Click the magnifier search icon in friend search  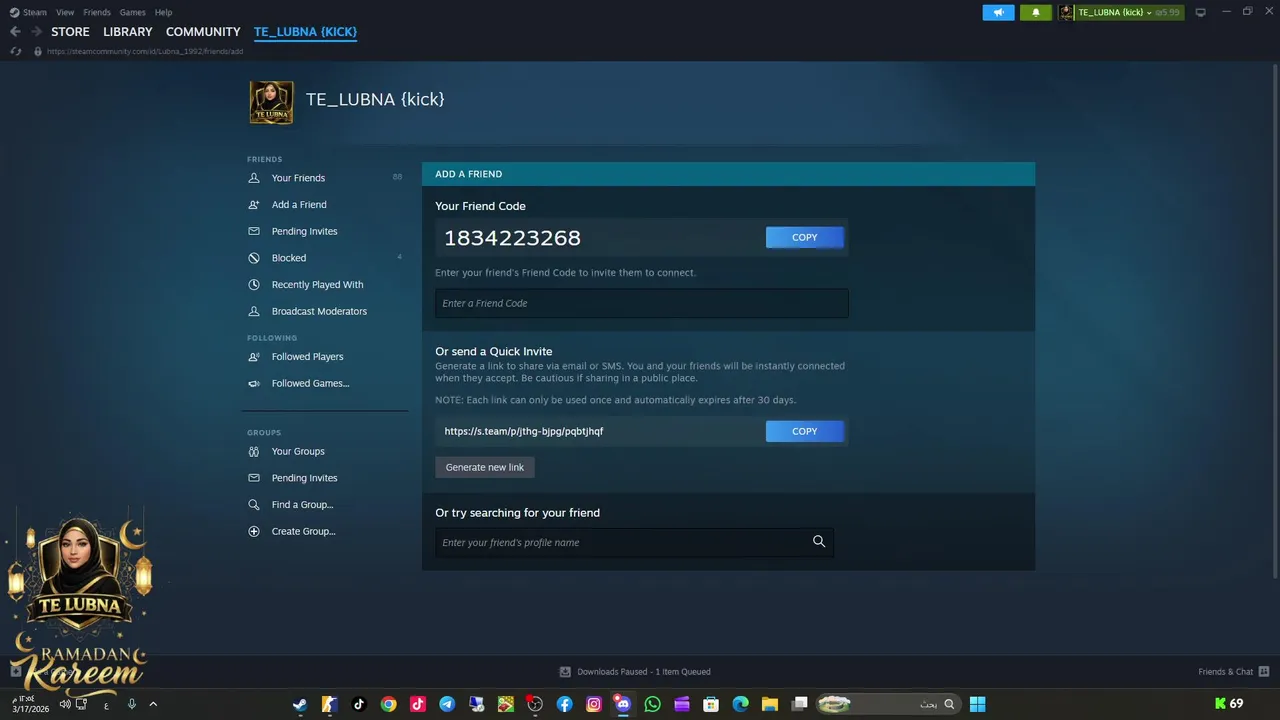pyautogui.click(x=819, y=542)
